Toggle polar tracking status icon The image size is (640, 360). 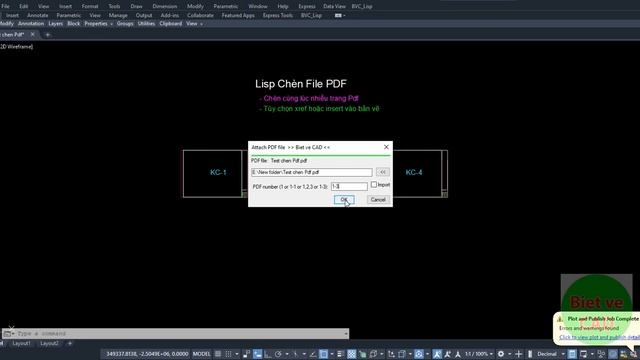click(x=278, y=354)
